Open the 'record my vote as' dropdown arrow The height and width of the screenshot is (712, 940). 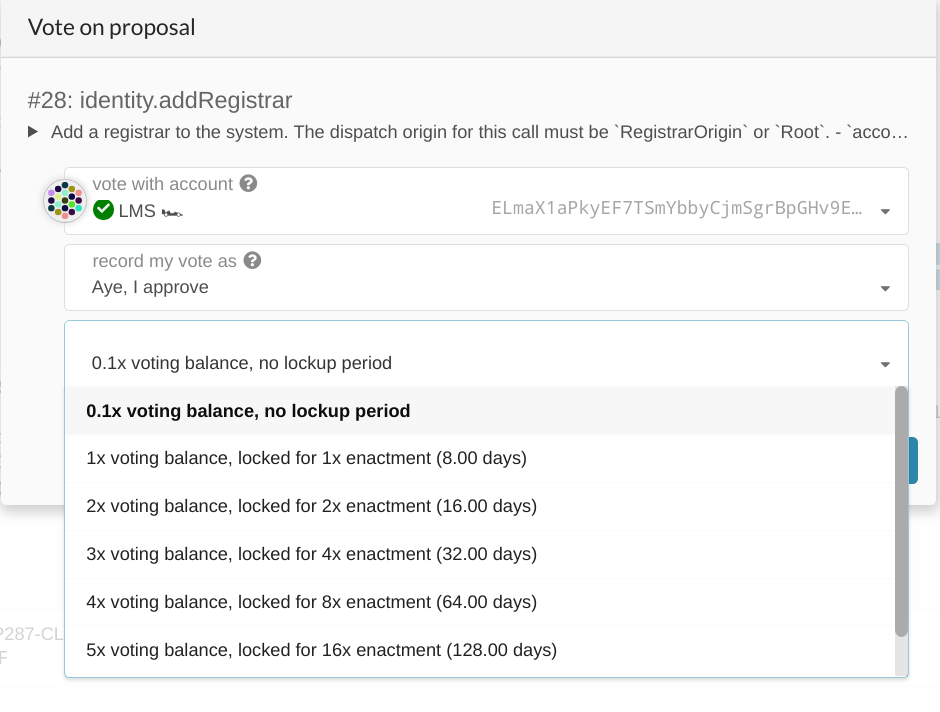tap(885, 288)
